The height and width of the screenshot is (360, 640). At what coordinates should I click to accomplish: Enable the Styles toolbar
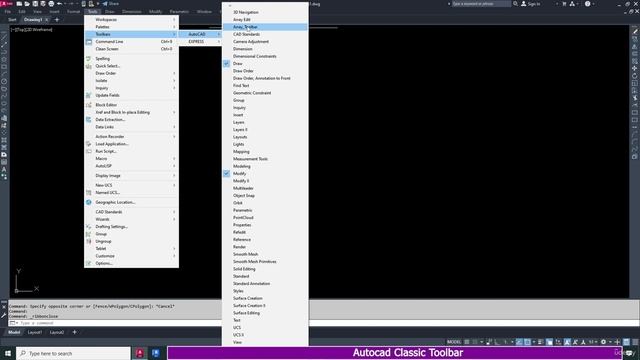[265, 291]
